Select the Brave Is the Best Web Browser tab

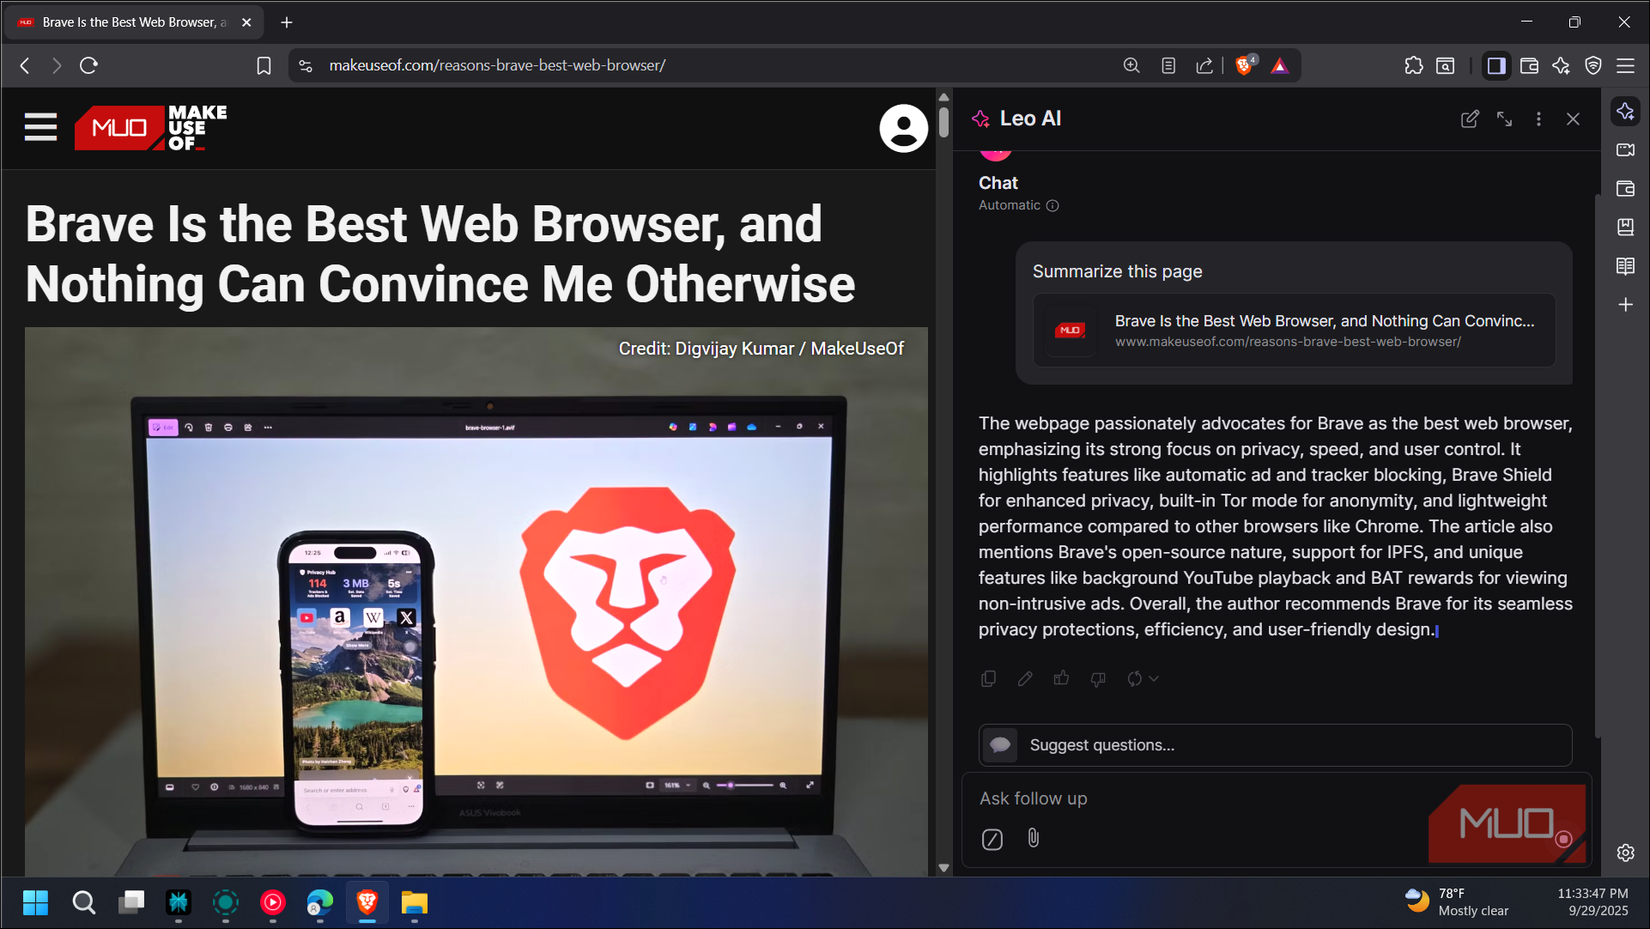(135, 22)
